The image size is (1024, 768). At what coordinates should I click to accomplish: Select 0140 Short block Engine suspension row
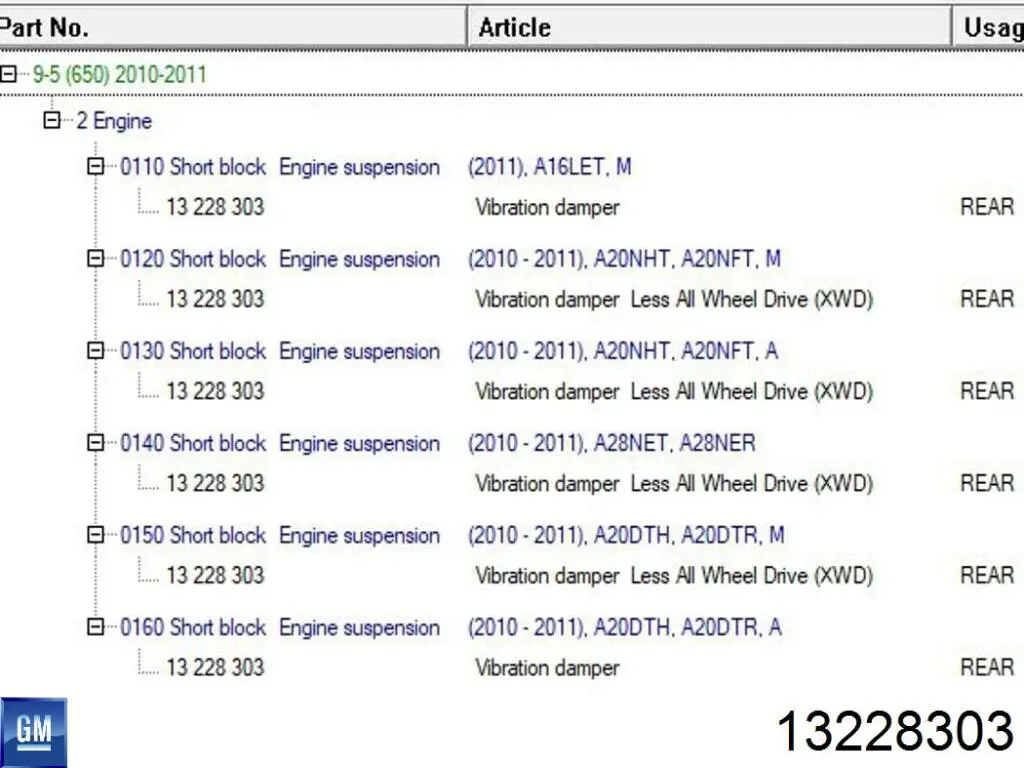coord(280,443)
